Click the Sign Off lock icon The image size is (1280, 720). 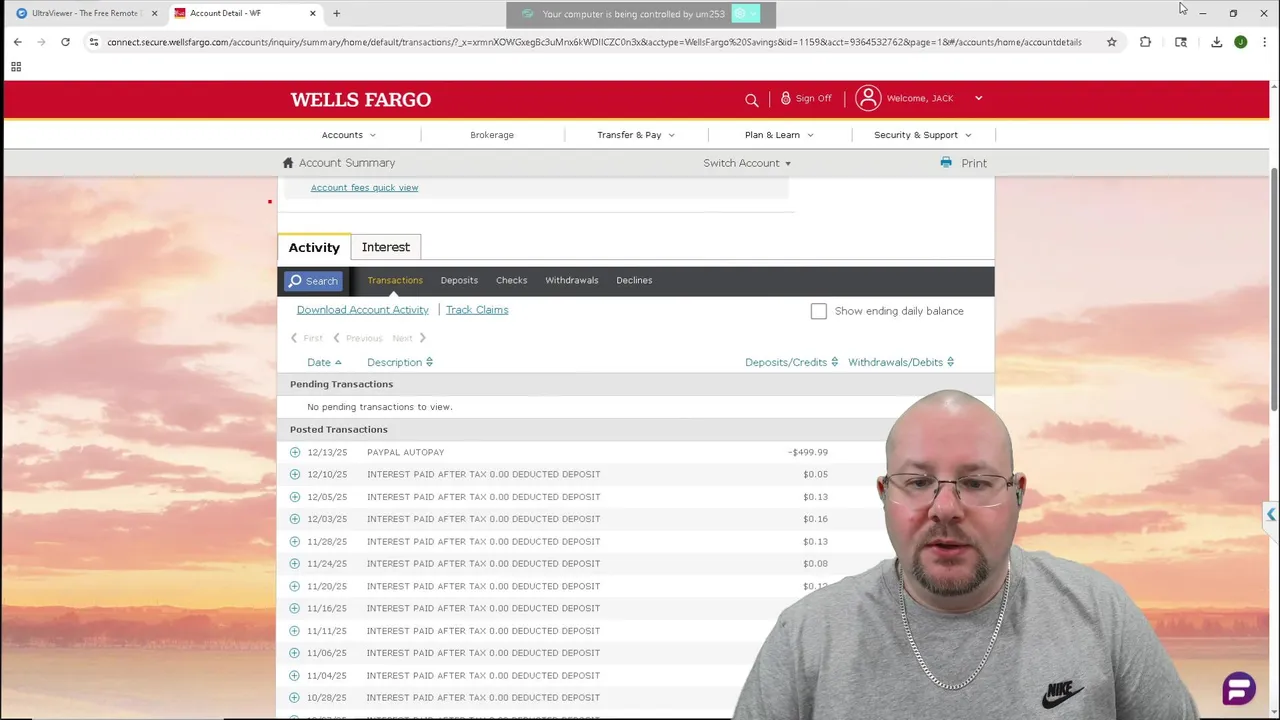point(785,98)
